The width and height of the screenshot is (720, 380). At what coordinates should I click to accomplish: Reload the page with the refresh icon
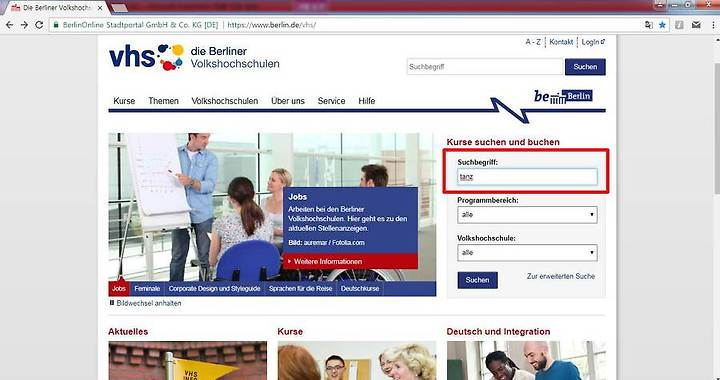[39, 25]
